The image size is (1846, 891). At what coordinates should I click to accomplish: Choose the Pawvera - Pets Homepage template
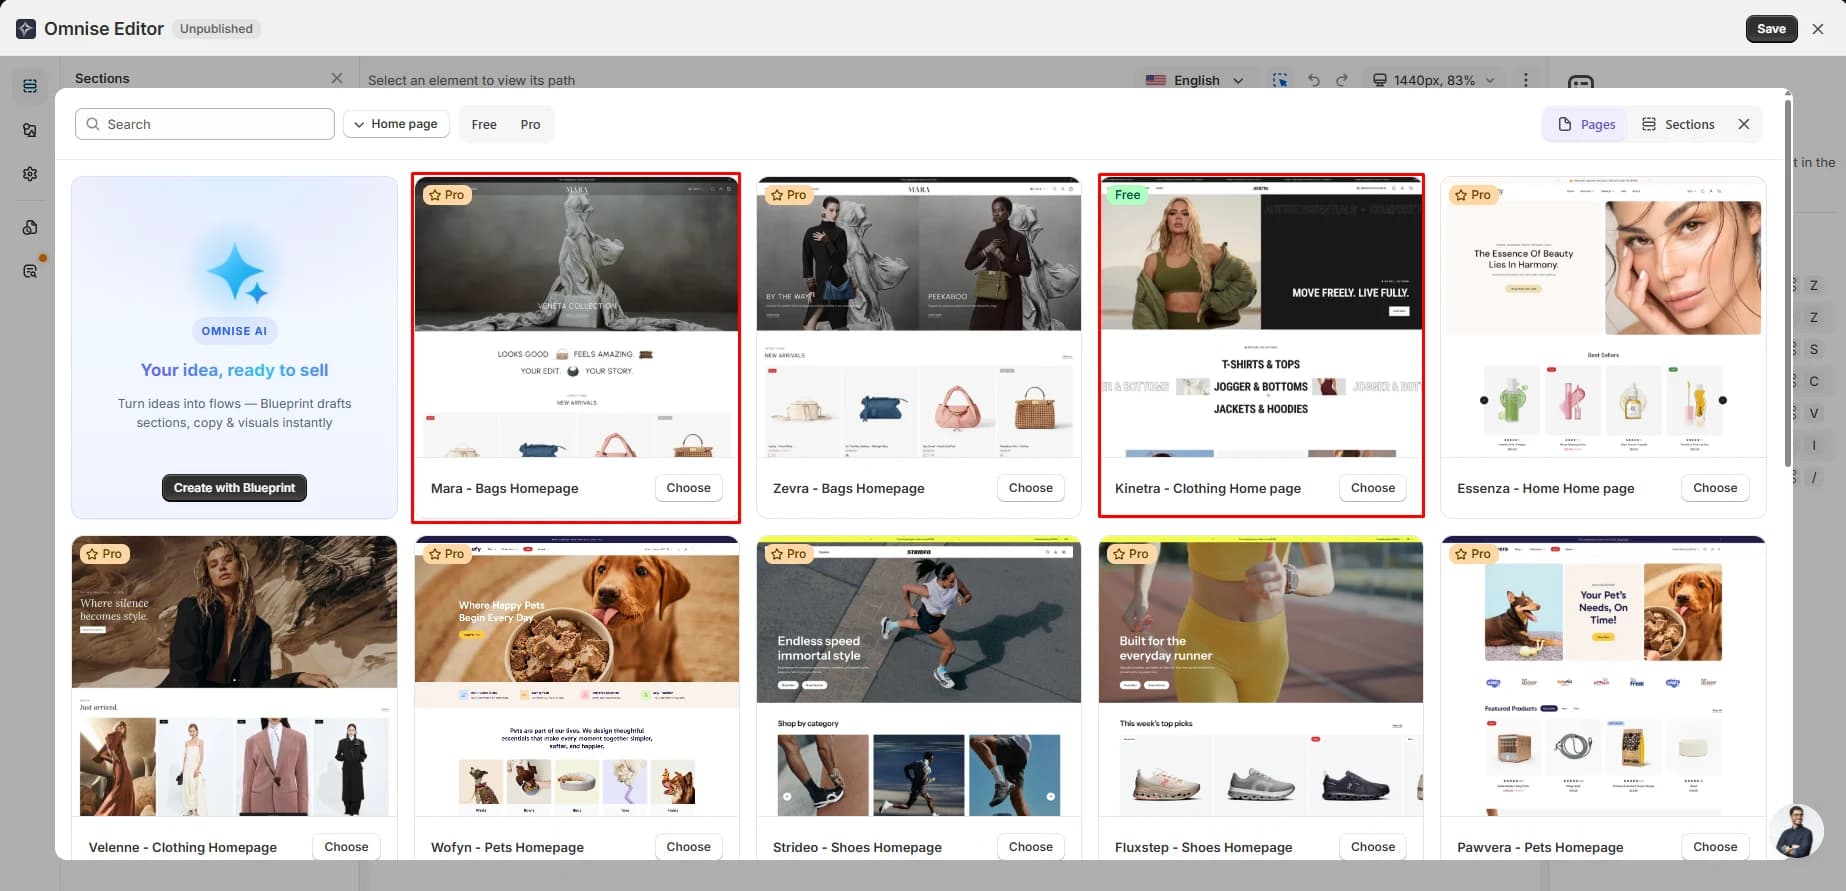[1715, 846]
